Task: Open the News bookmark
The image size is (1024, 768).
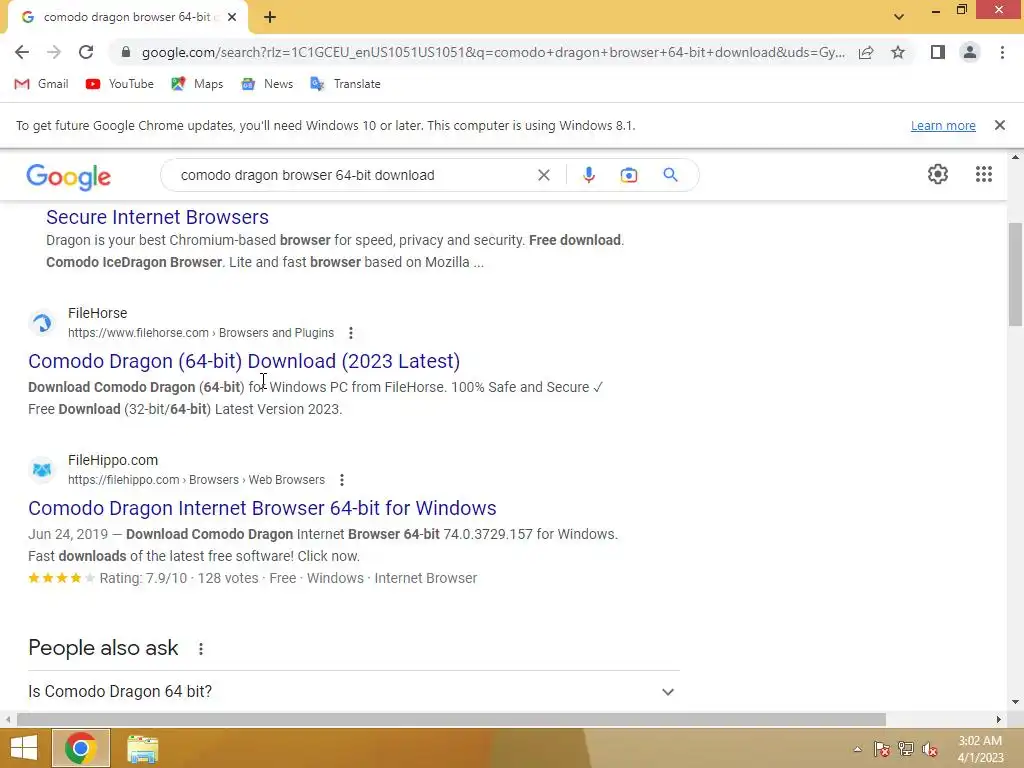Action: (266, 84)
